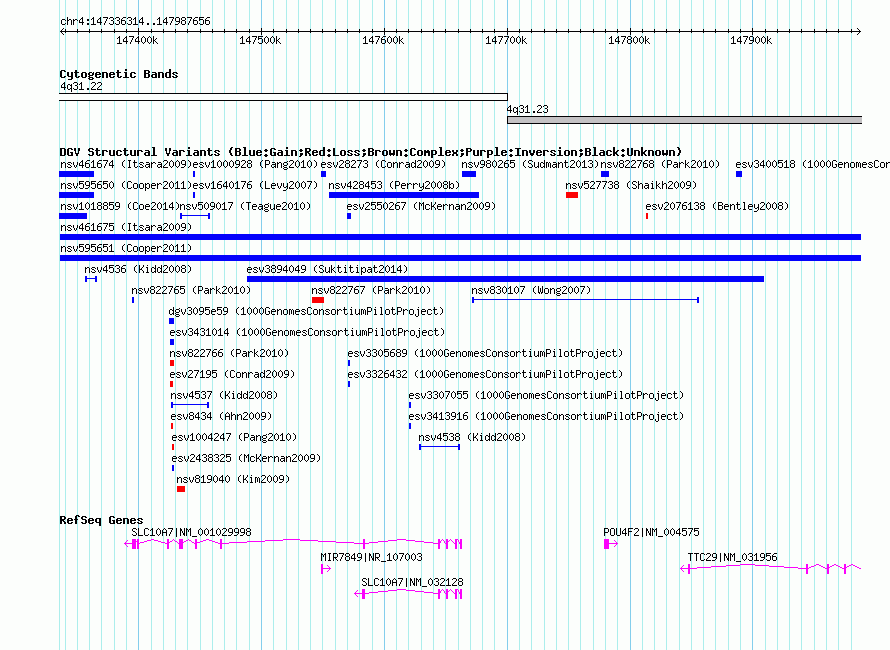Select nsv822767 (Park2010) label

coord(371,291)
